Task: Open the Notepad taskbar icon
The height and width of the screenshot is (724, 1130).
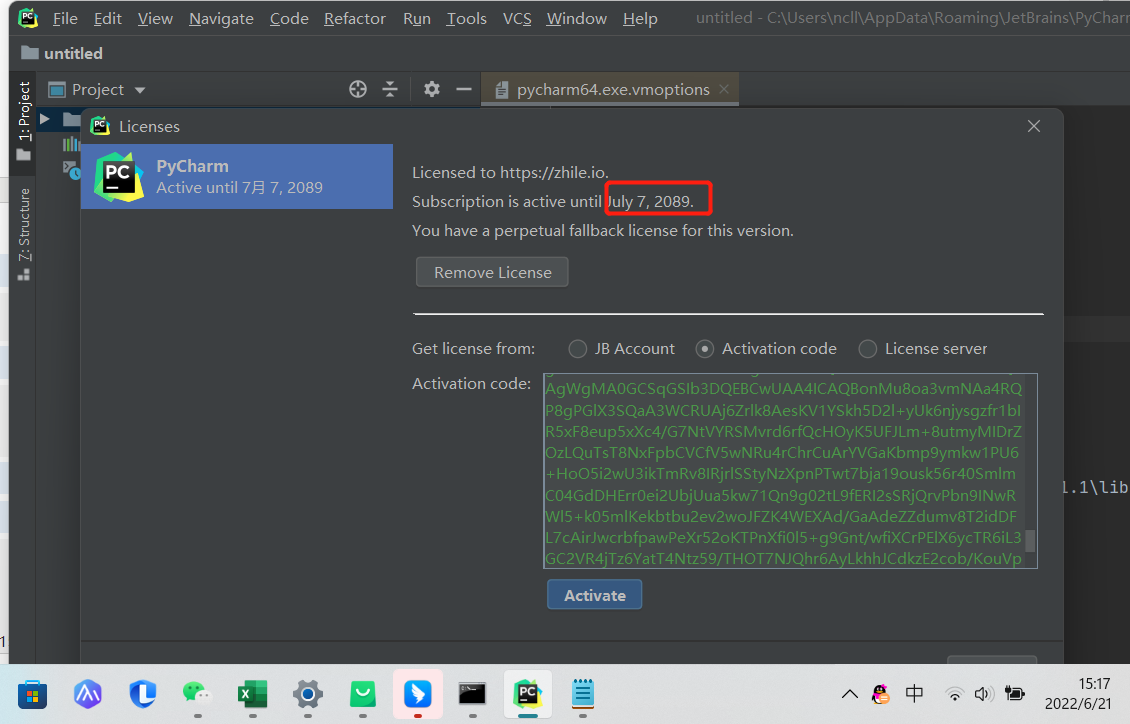Action: click(x=582, y=694)
